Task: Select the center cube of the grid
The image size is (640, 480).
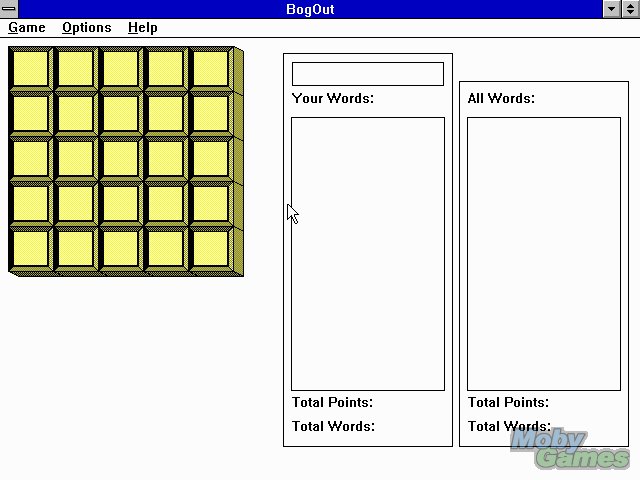Action: [120, 158]
